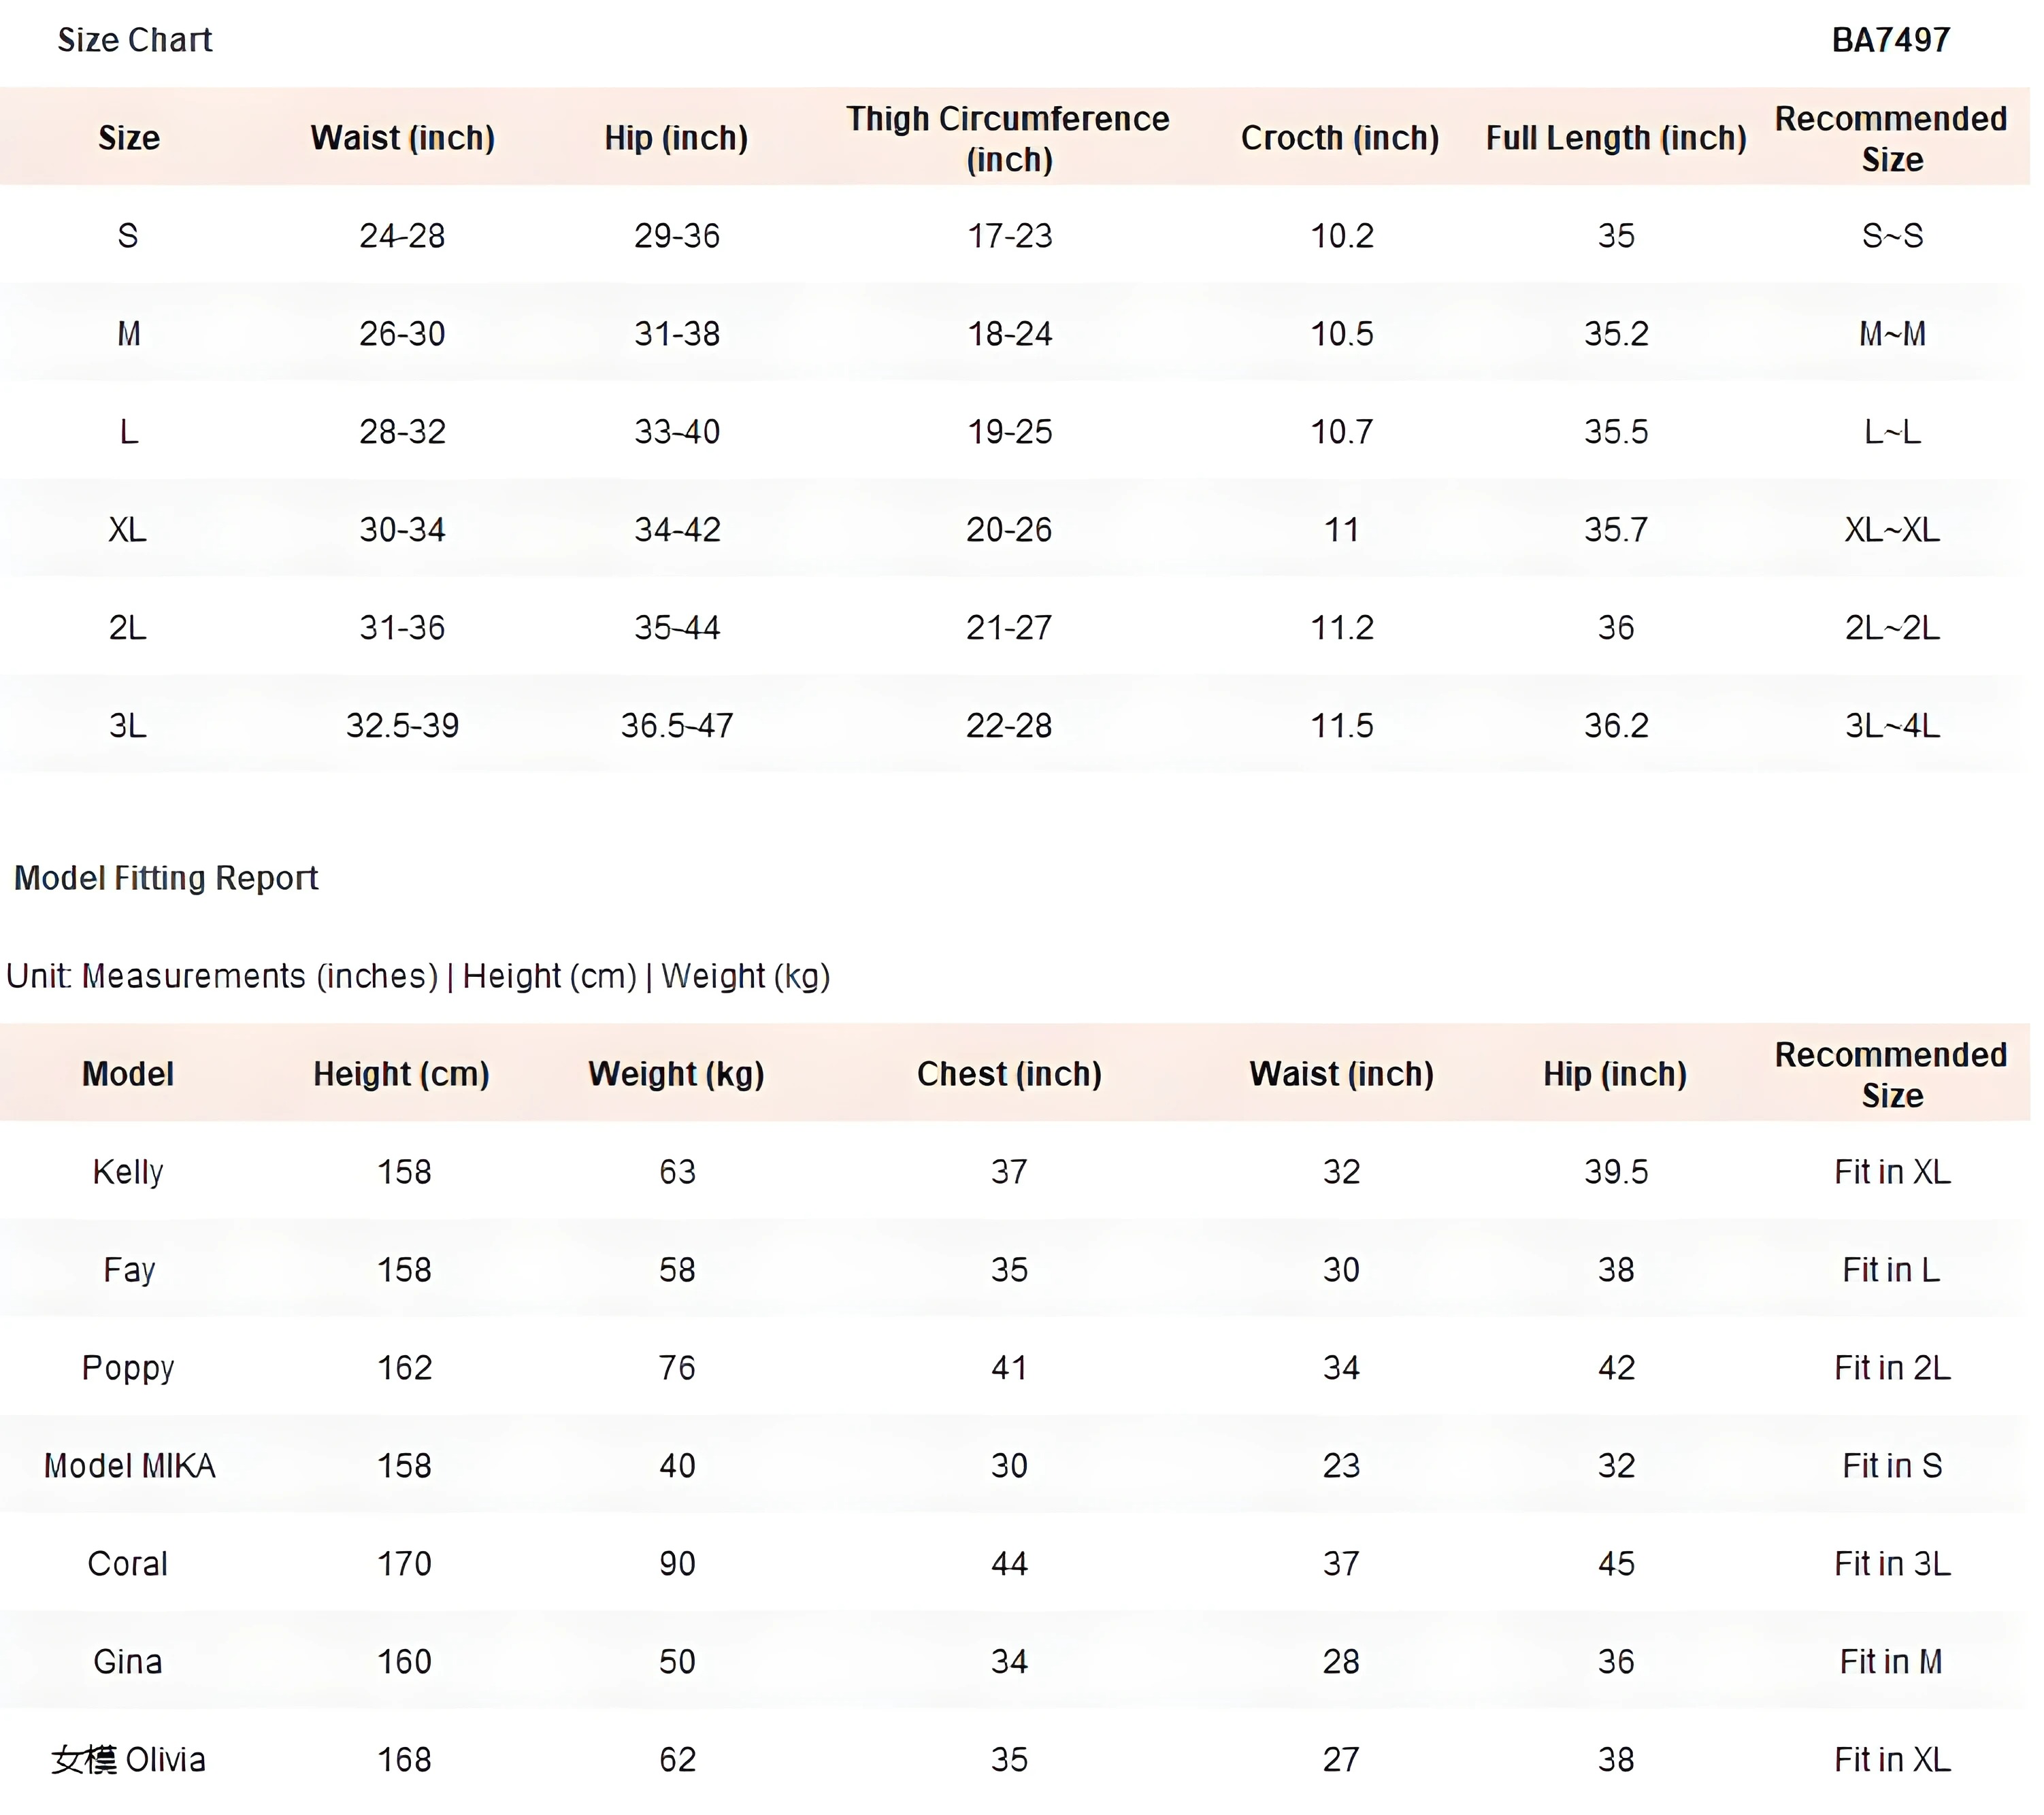
Task: Select the Kelly model name
Action: pyautogui.click(x=128, y=1172)
